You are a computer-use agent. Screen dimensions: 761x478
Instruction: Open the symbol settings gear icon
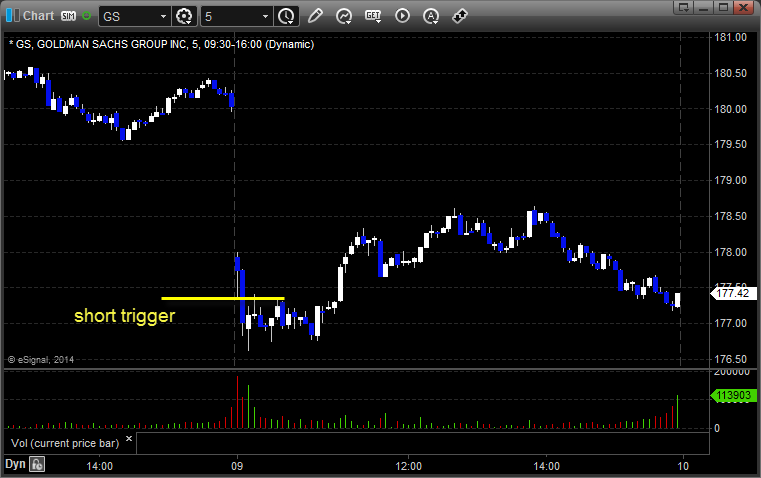(184, 16)
